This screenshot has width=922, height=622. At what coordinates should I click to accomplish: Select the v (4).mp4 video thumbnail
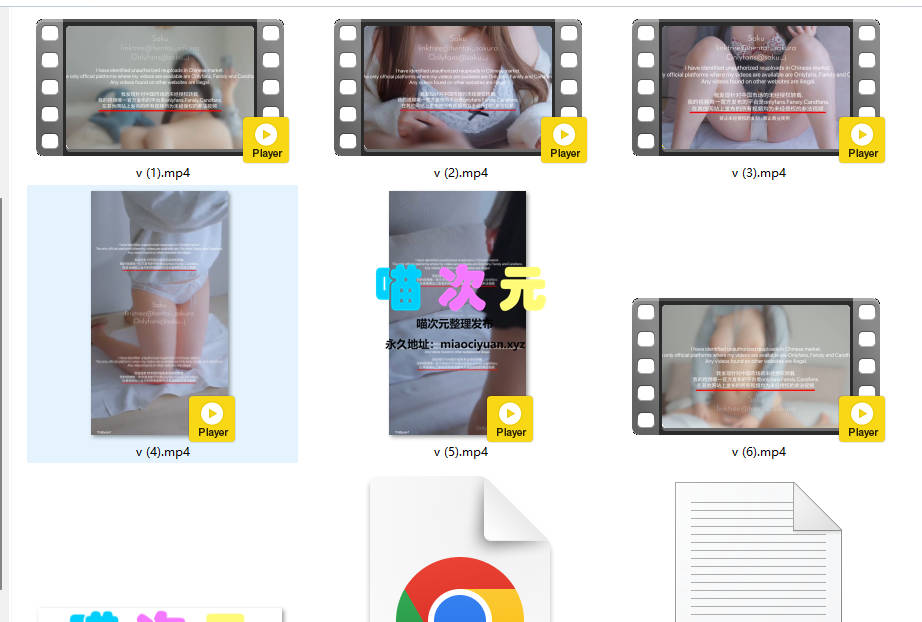tap(160, 313)
